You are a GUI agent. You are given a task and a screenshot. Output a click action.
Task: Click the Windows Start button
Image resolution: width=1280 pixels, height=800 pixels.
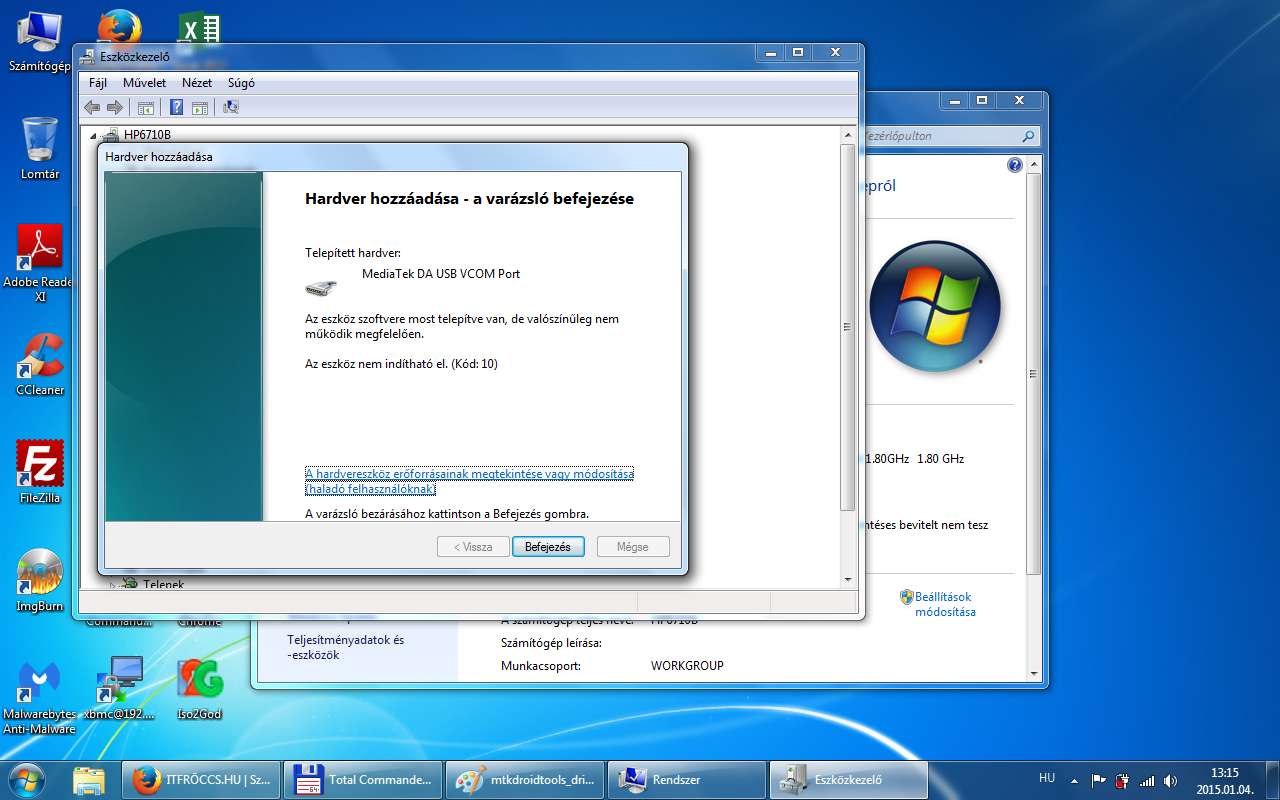[27, 778]
